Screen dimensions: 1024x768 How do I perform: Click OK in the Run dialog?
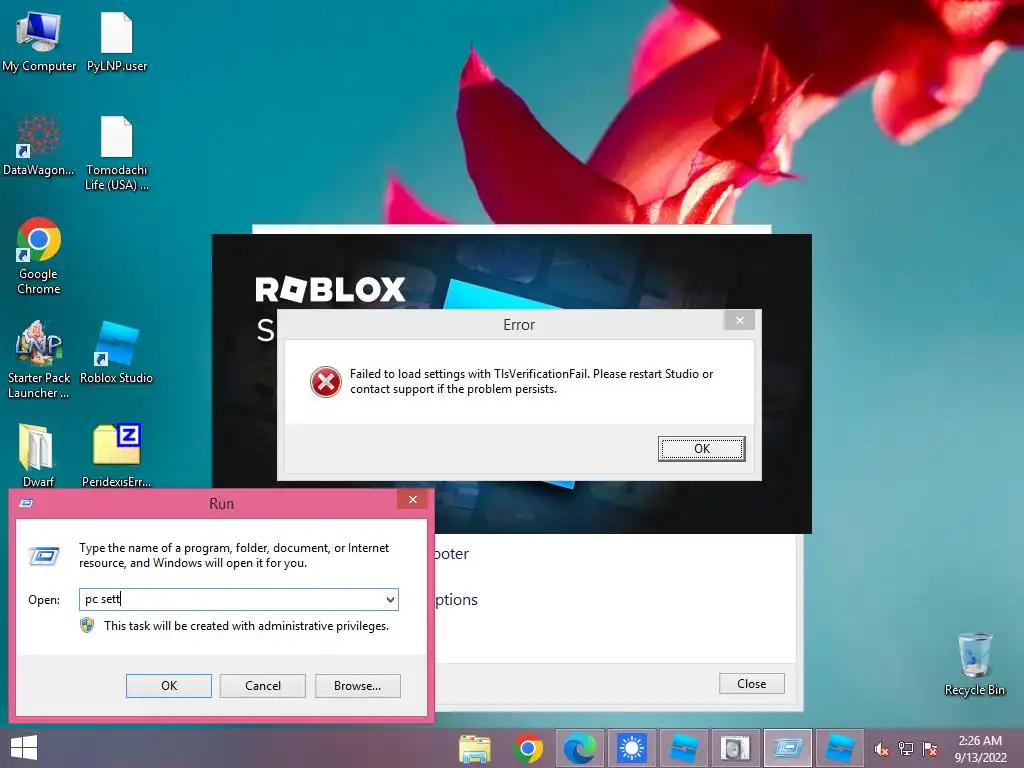tap(168, 686)
